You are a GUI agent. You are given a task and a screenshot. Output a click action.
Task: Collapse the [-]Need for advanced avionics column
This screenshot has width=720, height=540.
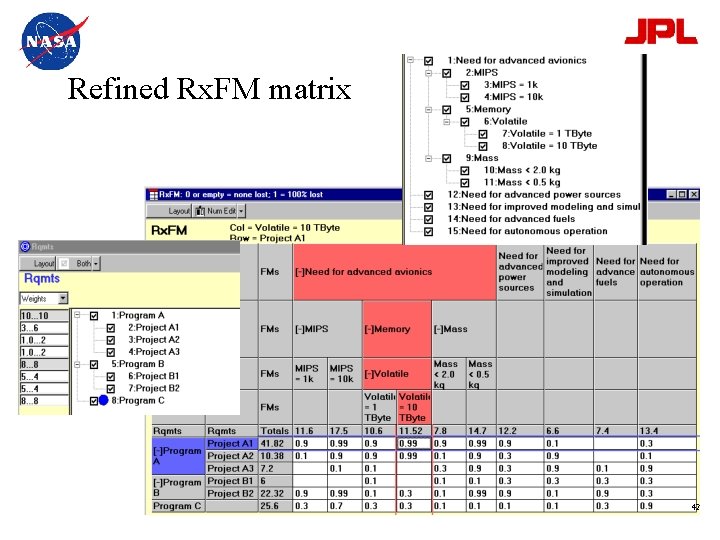click(394, 272)
